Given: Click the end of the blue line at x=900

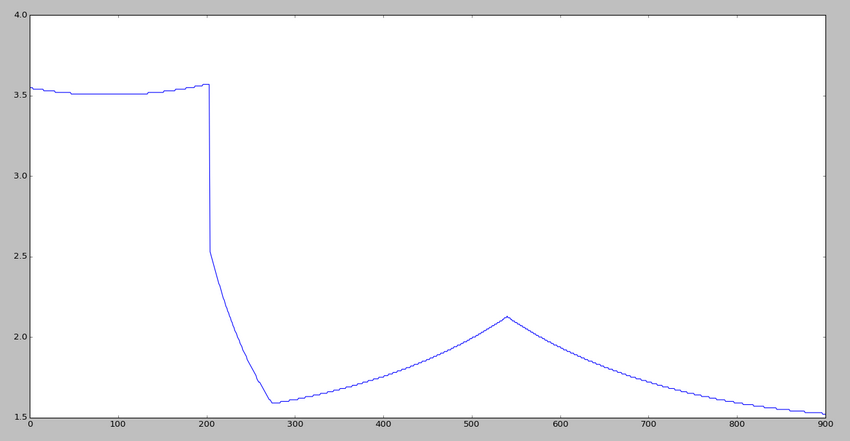Looking at the screenshot, I should click(x=824, y=413).
